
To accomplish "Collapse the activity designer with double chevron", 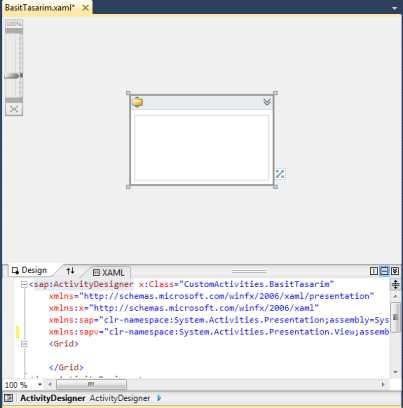I will point(267,102).
